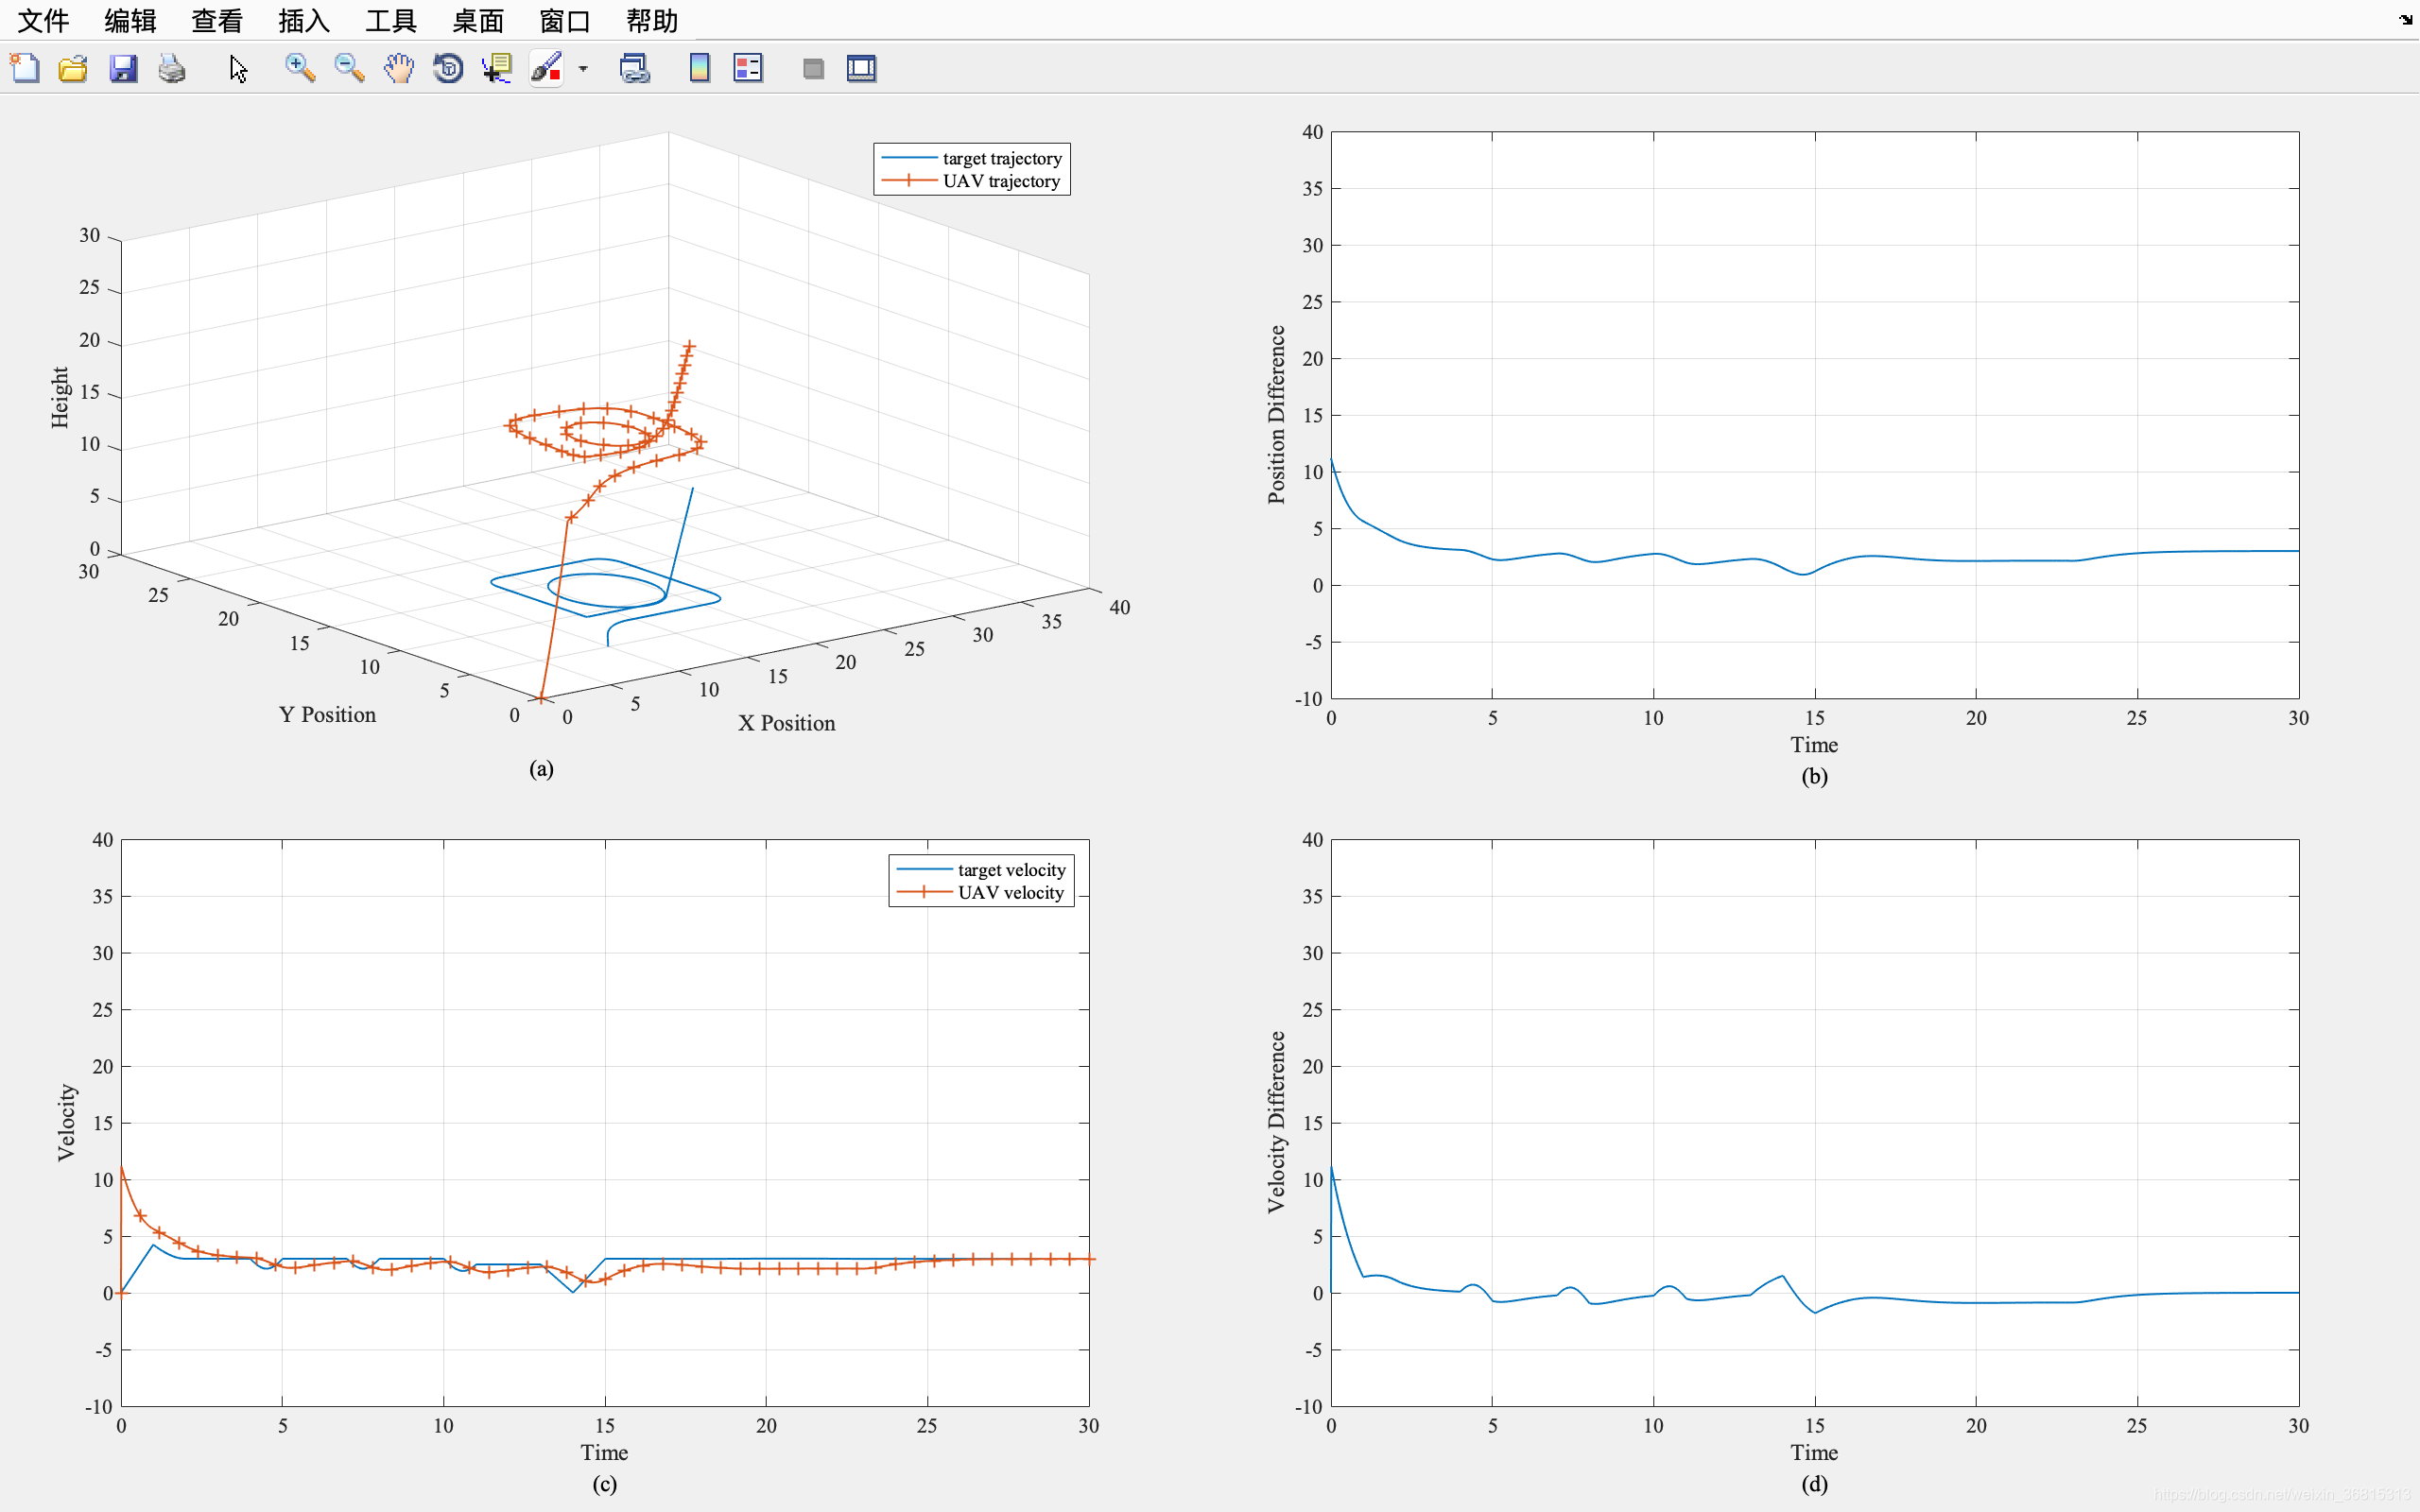Toggle Rotate 3D mode

(447, 68)
